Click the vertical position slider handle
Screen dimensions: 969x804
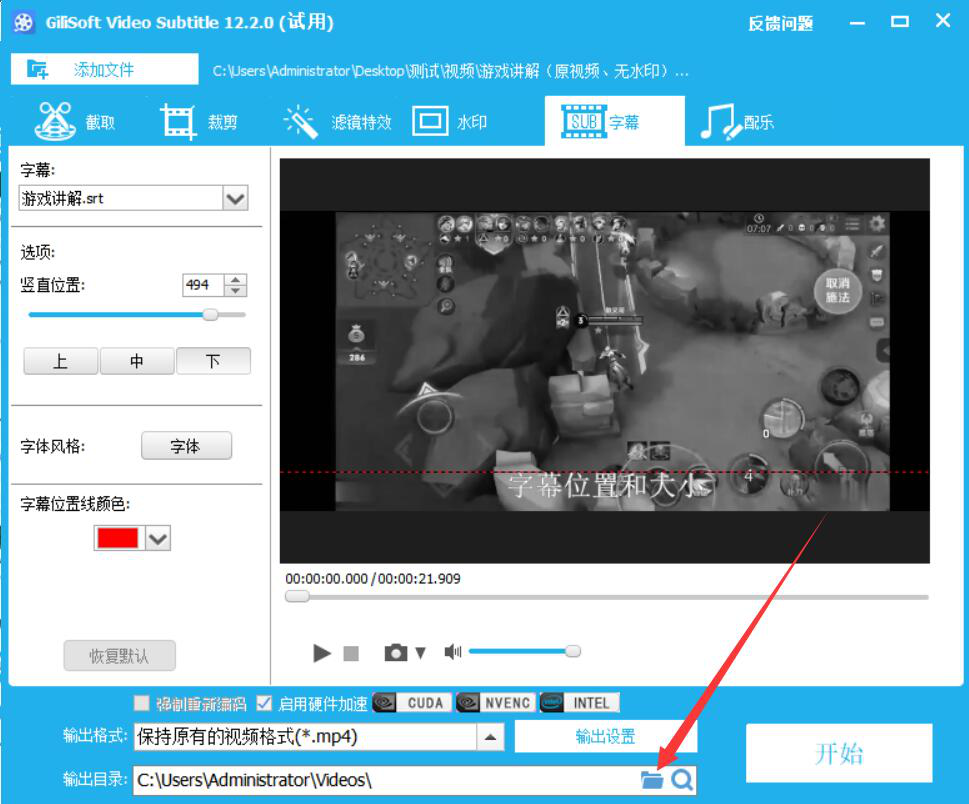pyautogui.click(x=210, y=315)
